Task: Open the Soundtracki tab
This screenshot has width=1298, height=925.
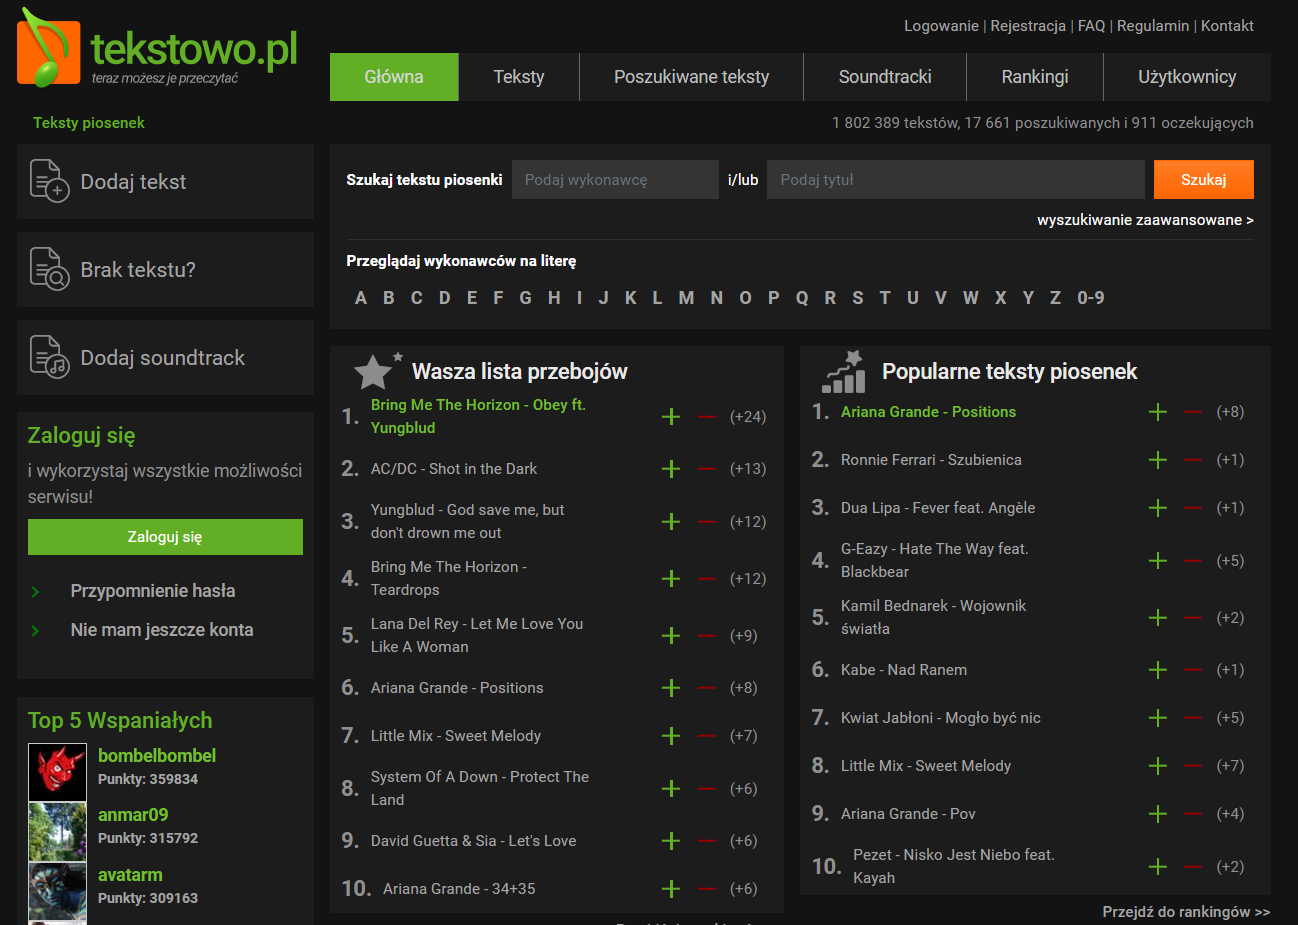Action: (885, 77)
